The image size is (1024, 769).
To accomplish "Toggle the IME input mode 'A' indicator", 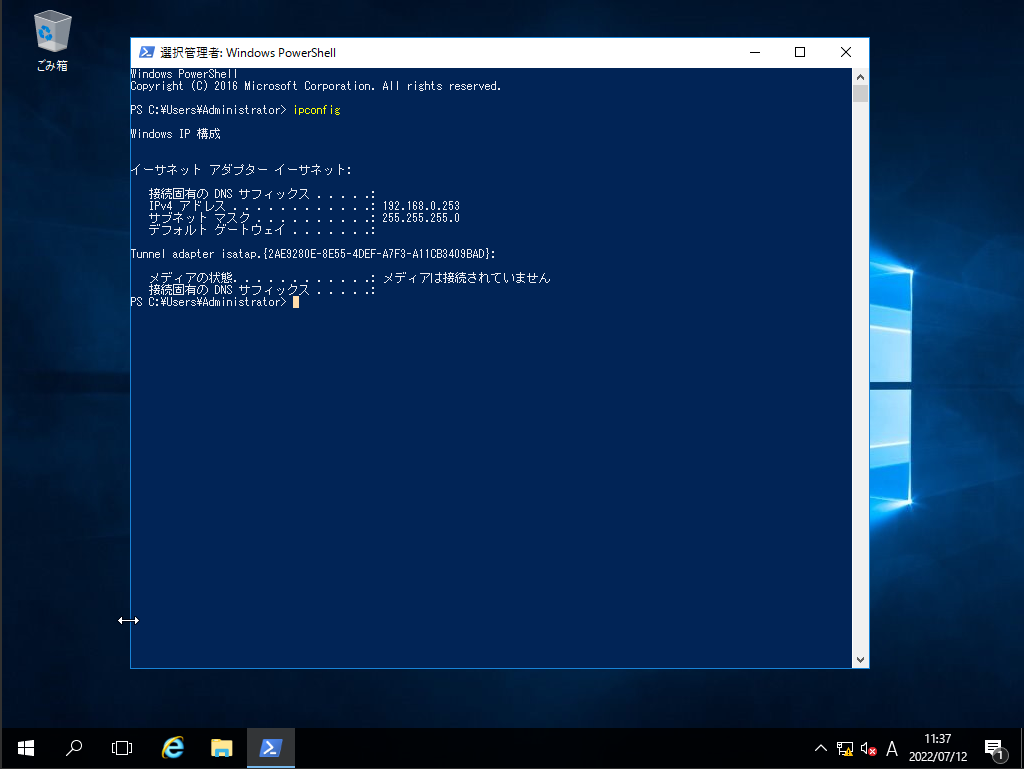I will (x=892, y=749).
